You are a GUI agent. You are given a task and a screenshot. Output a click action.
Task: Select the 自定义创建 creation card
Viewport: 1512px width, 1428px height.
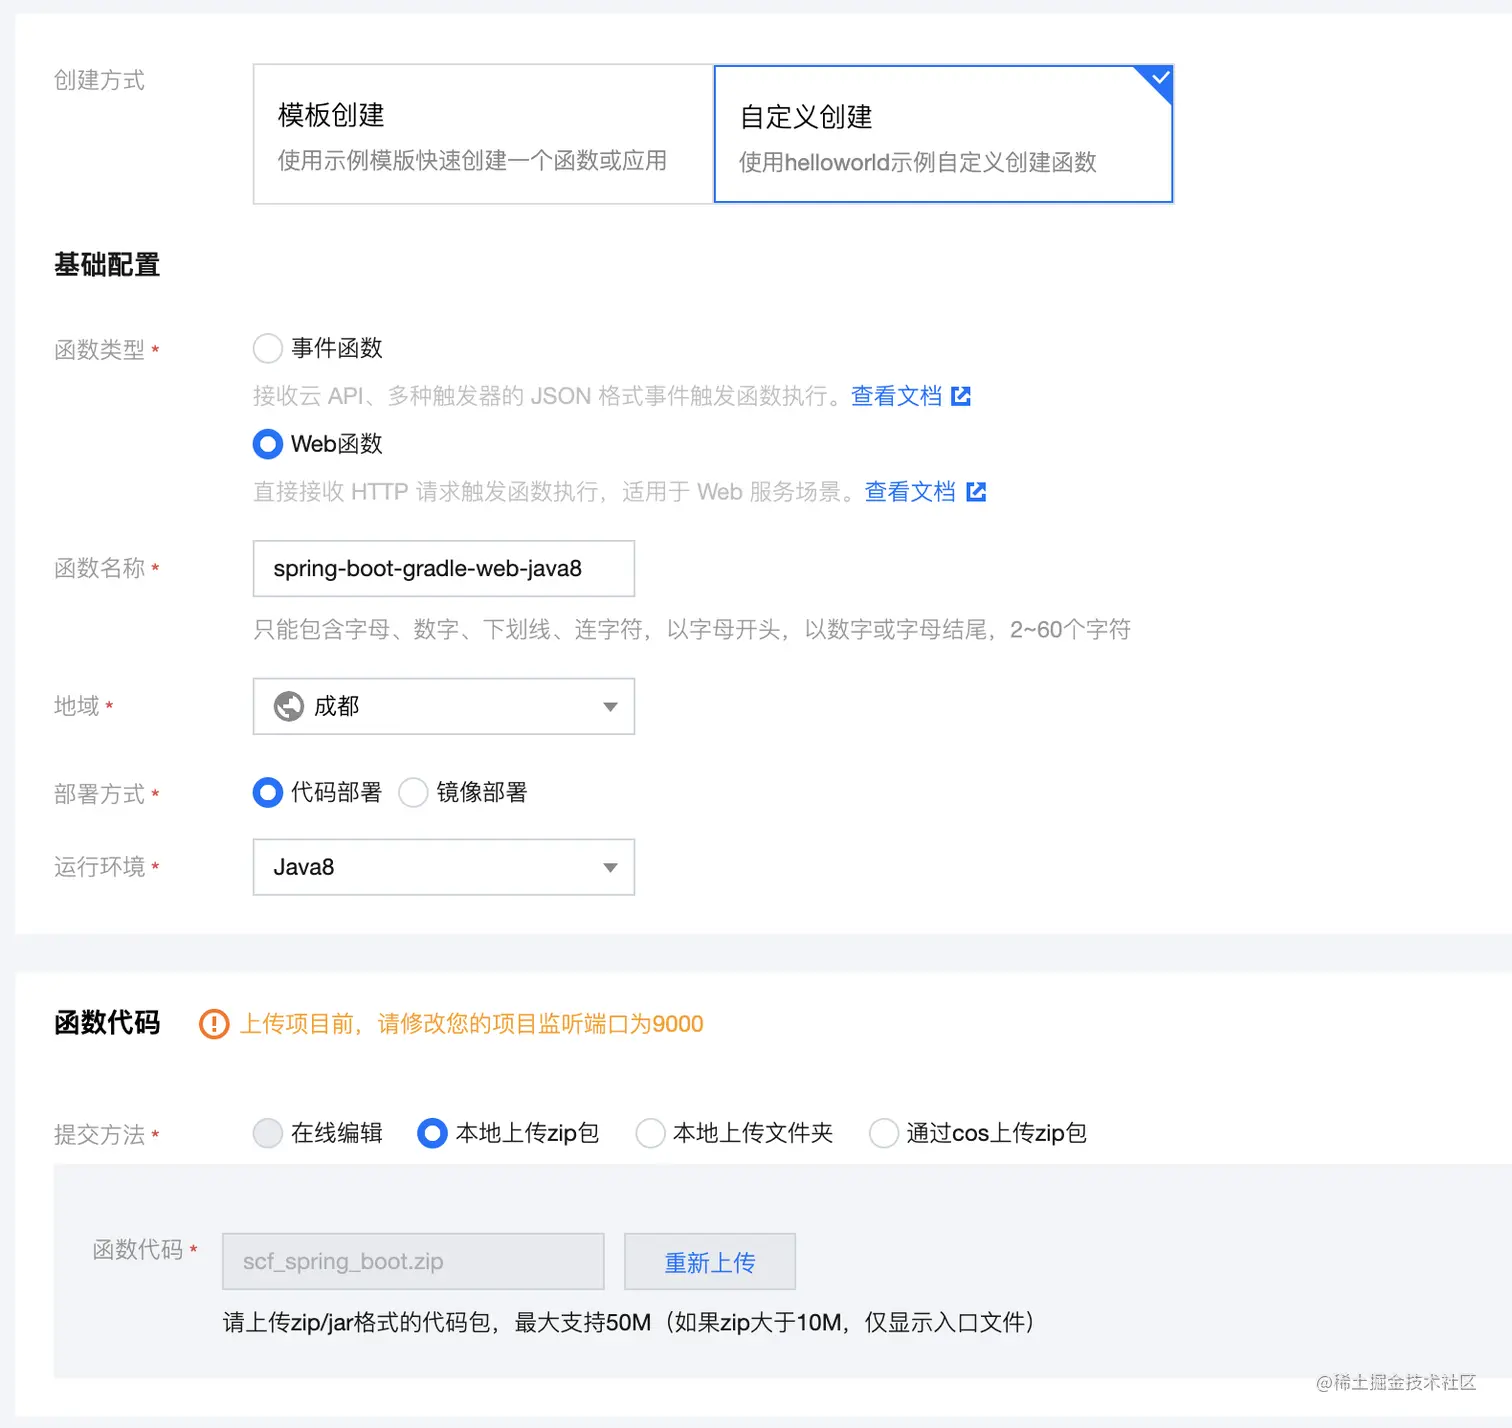pyautogui.click(x=941, y=134)
